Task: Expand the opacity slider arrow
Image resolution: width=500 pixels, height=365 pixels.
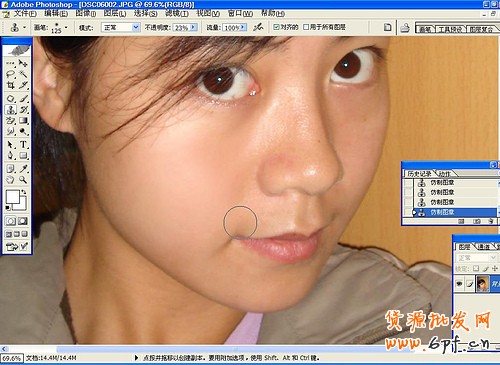Action: click(x=194, y=27)
